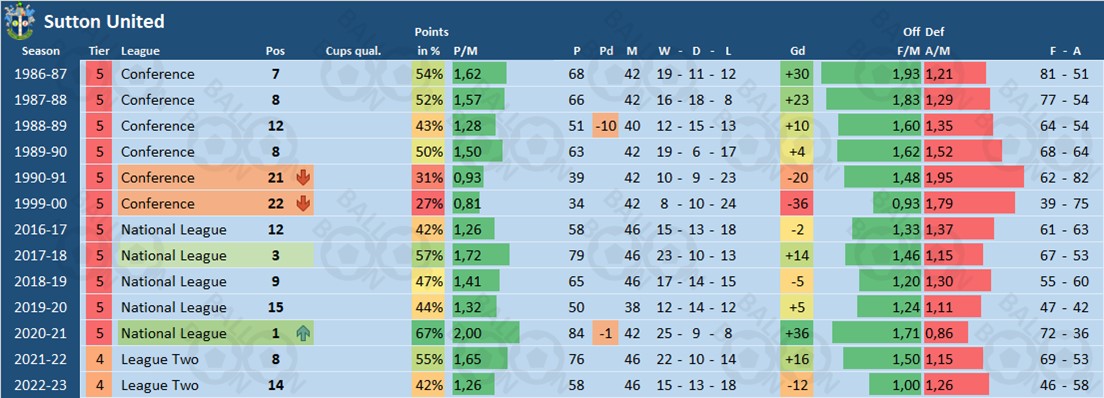Select the Gd column header

coord(798,51)
